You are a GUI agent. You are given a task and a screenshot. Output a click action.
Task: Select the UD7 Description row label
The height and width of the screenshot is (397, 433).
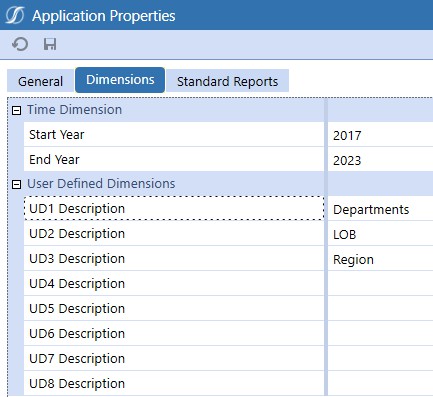click(174, 359)
